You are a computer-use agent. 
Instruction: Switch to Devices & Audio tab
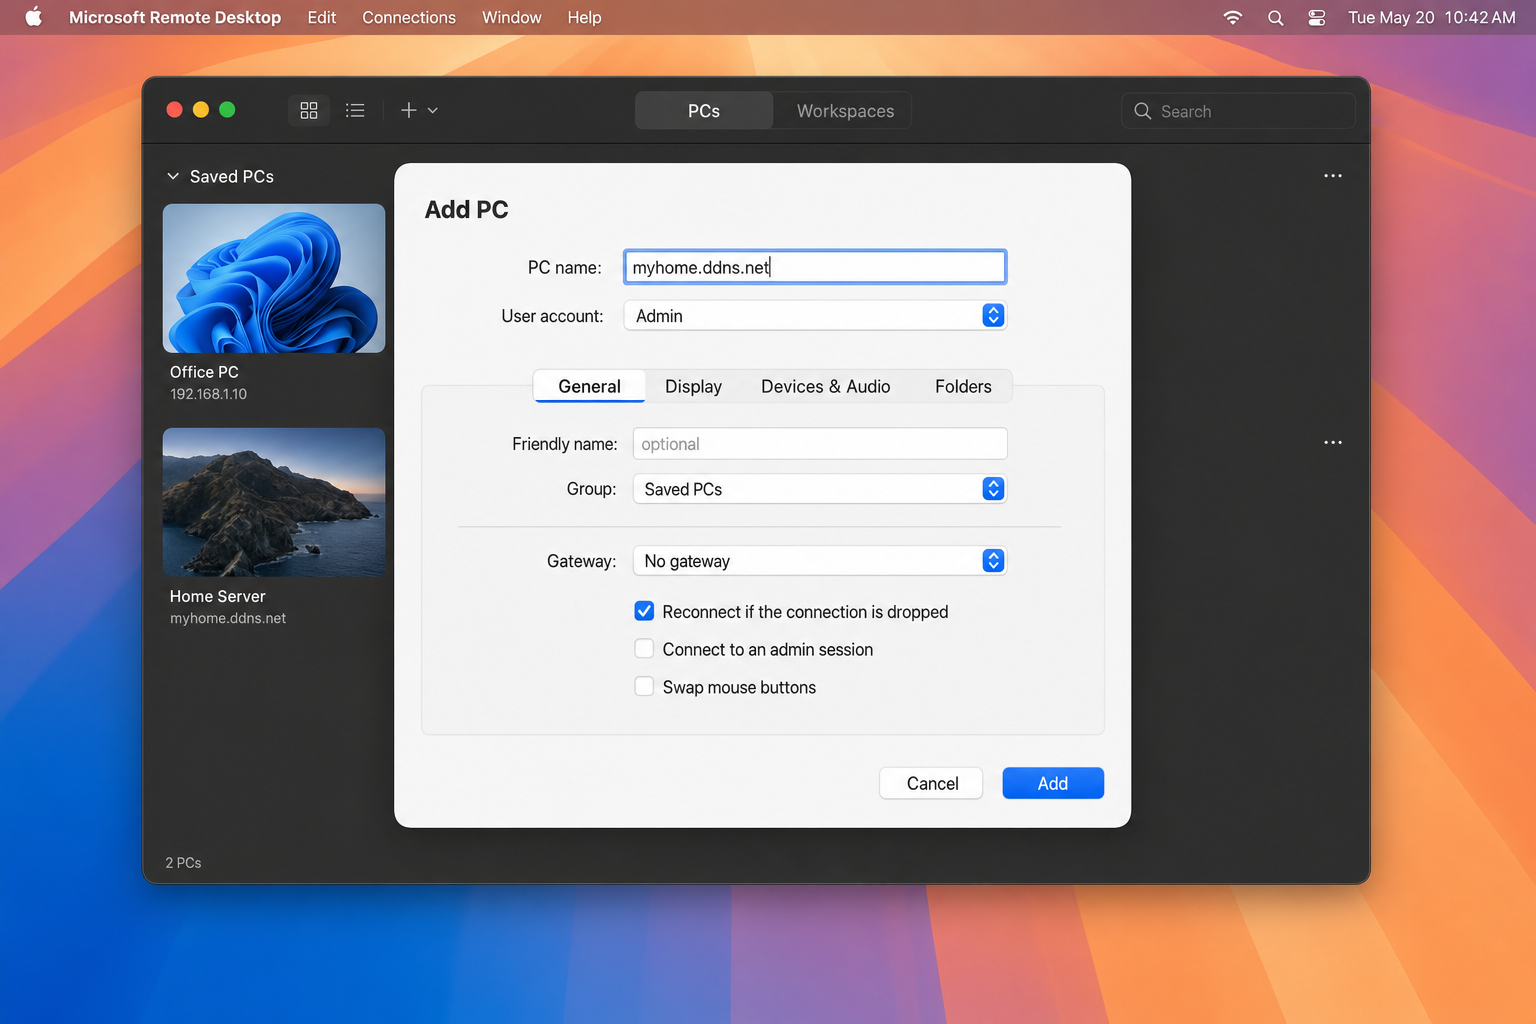pos(825,386)
